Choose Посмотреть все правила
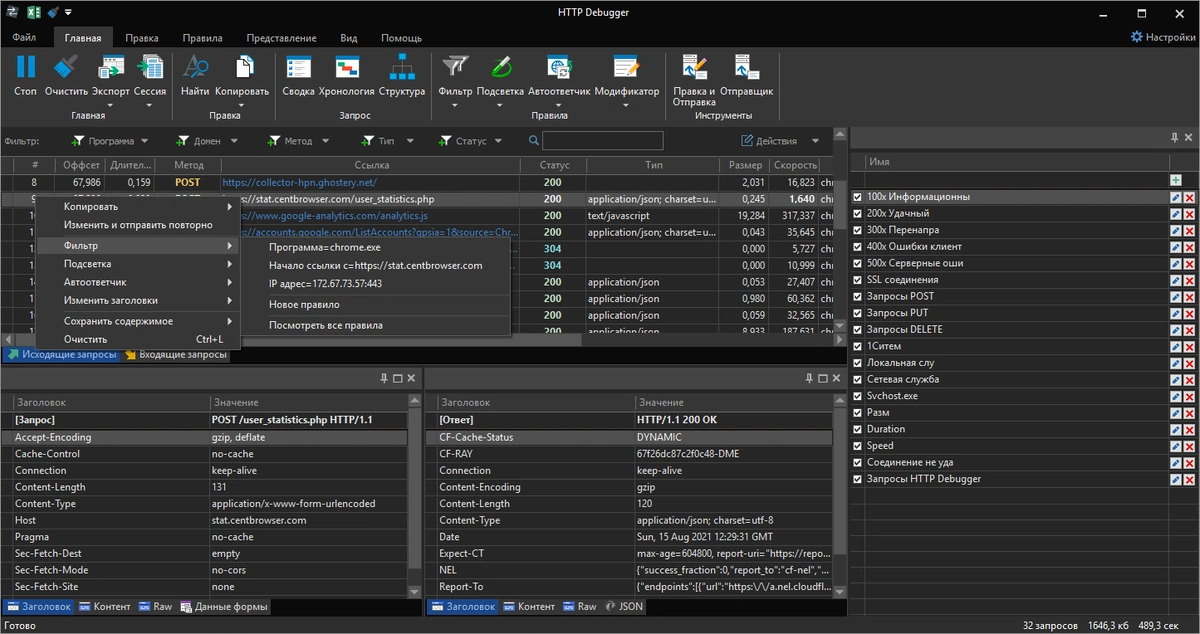 (326, 324)
